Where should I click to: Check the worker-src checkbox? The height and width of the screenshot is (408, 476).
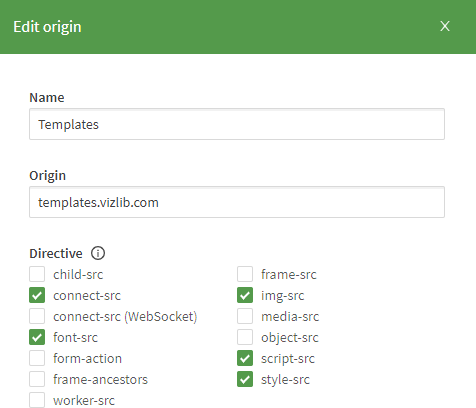[x=37, y=400]
